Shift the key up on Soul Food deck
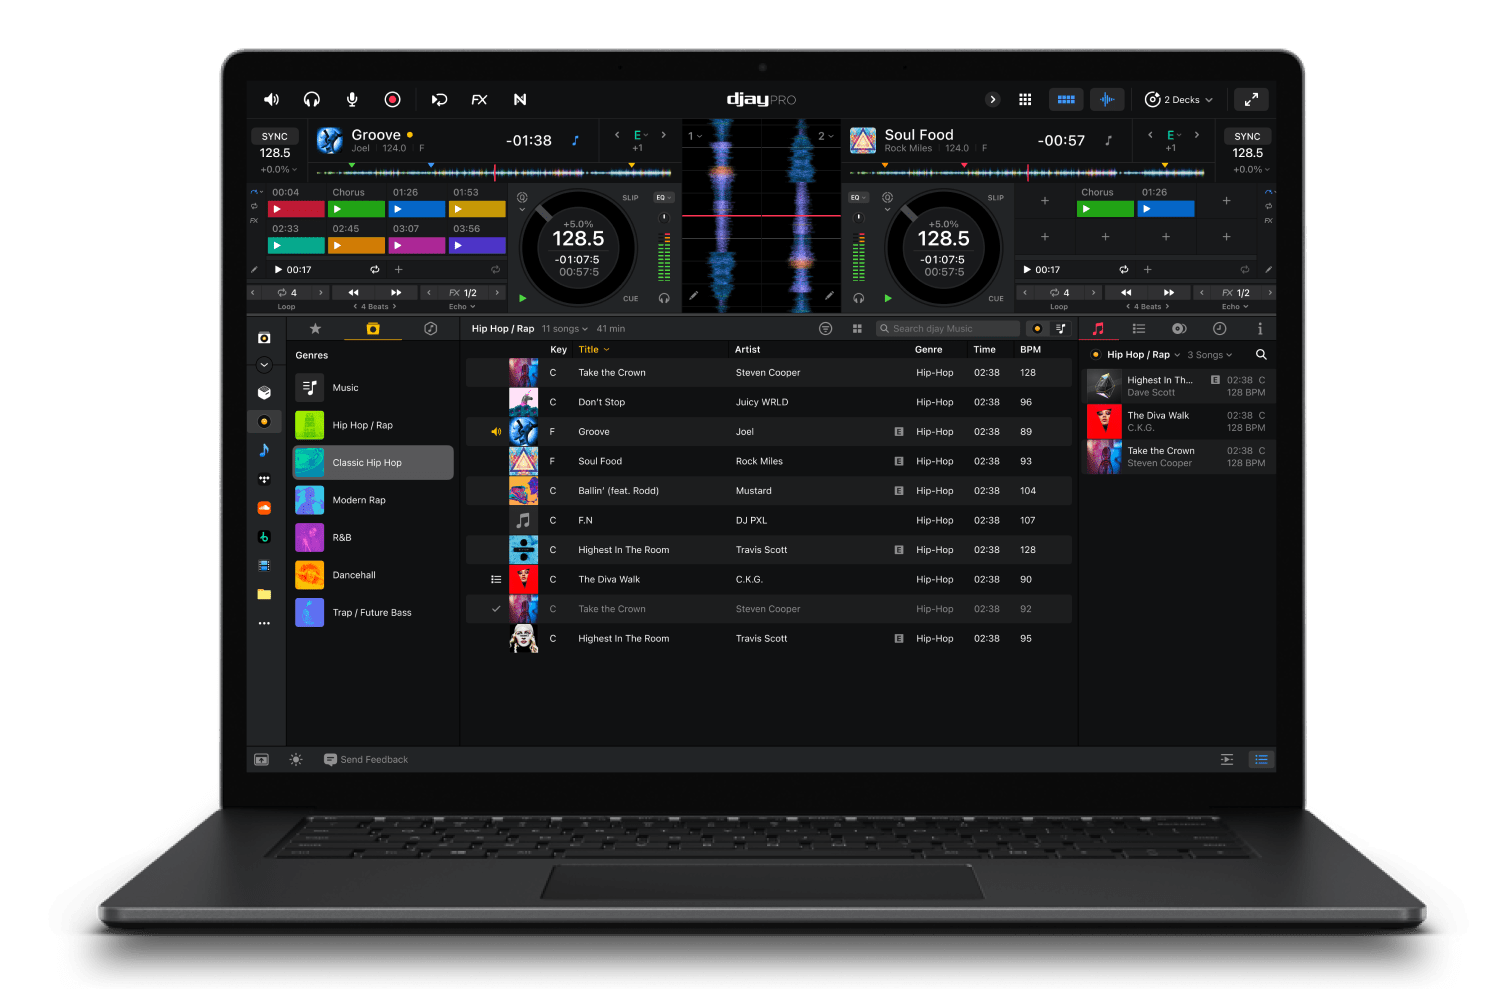This screenshot has width=1507, height=989. click(x=1197, y=135)
